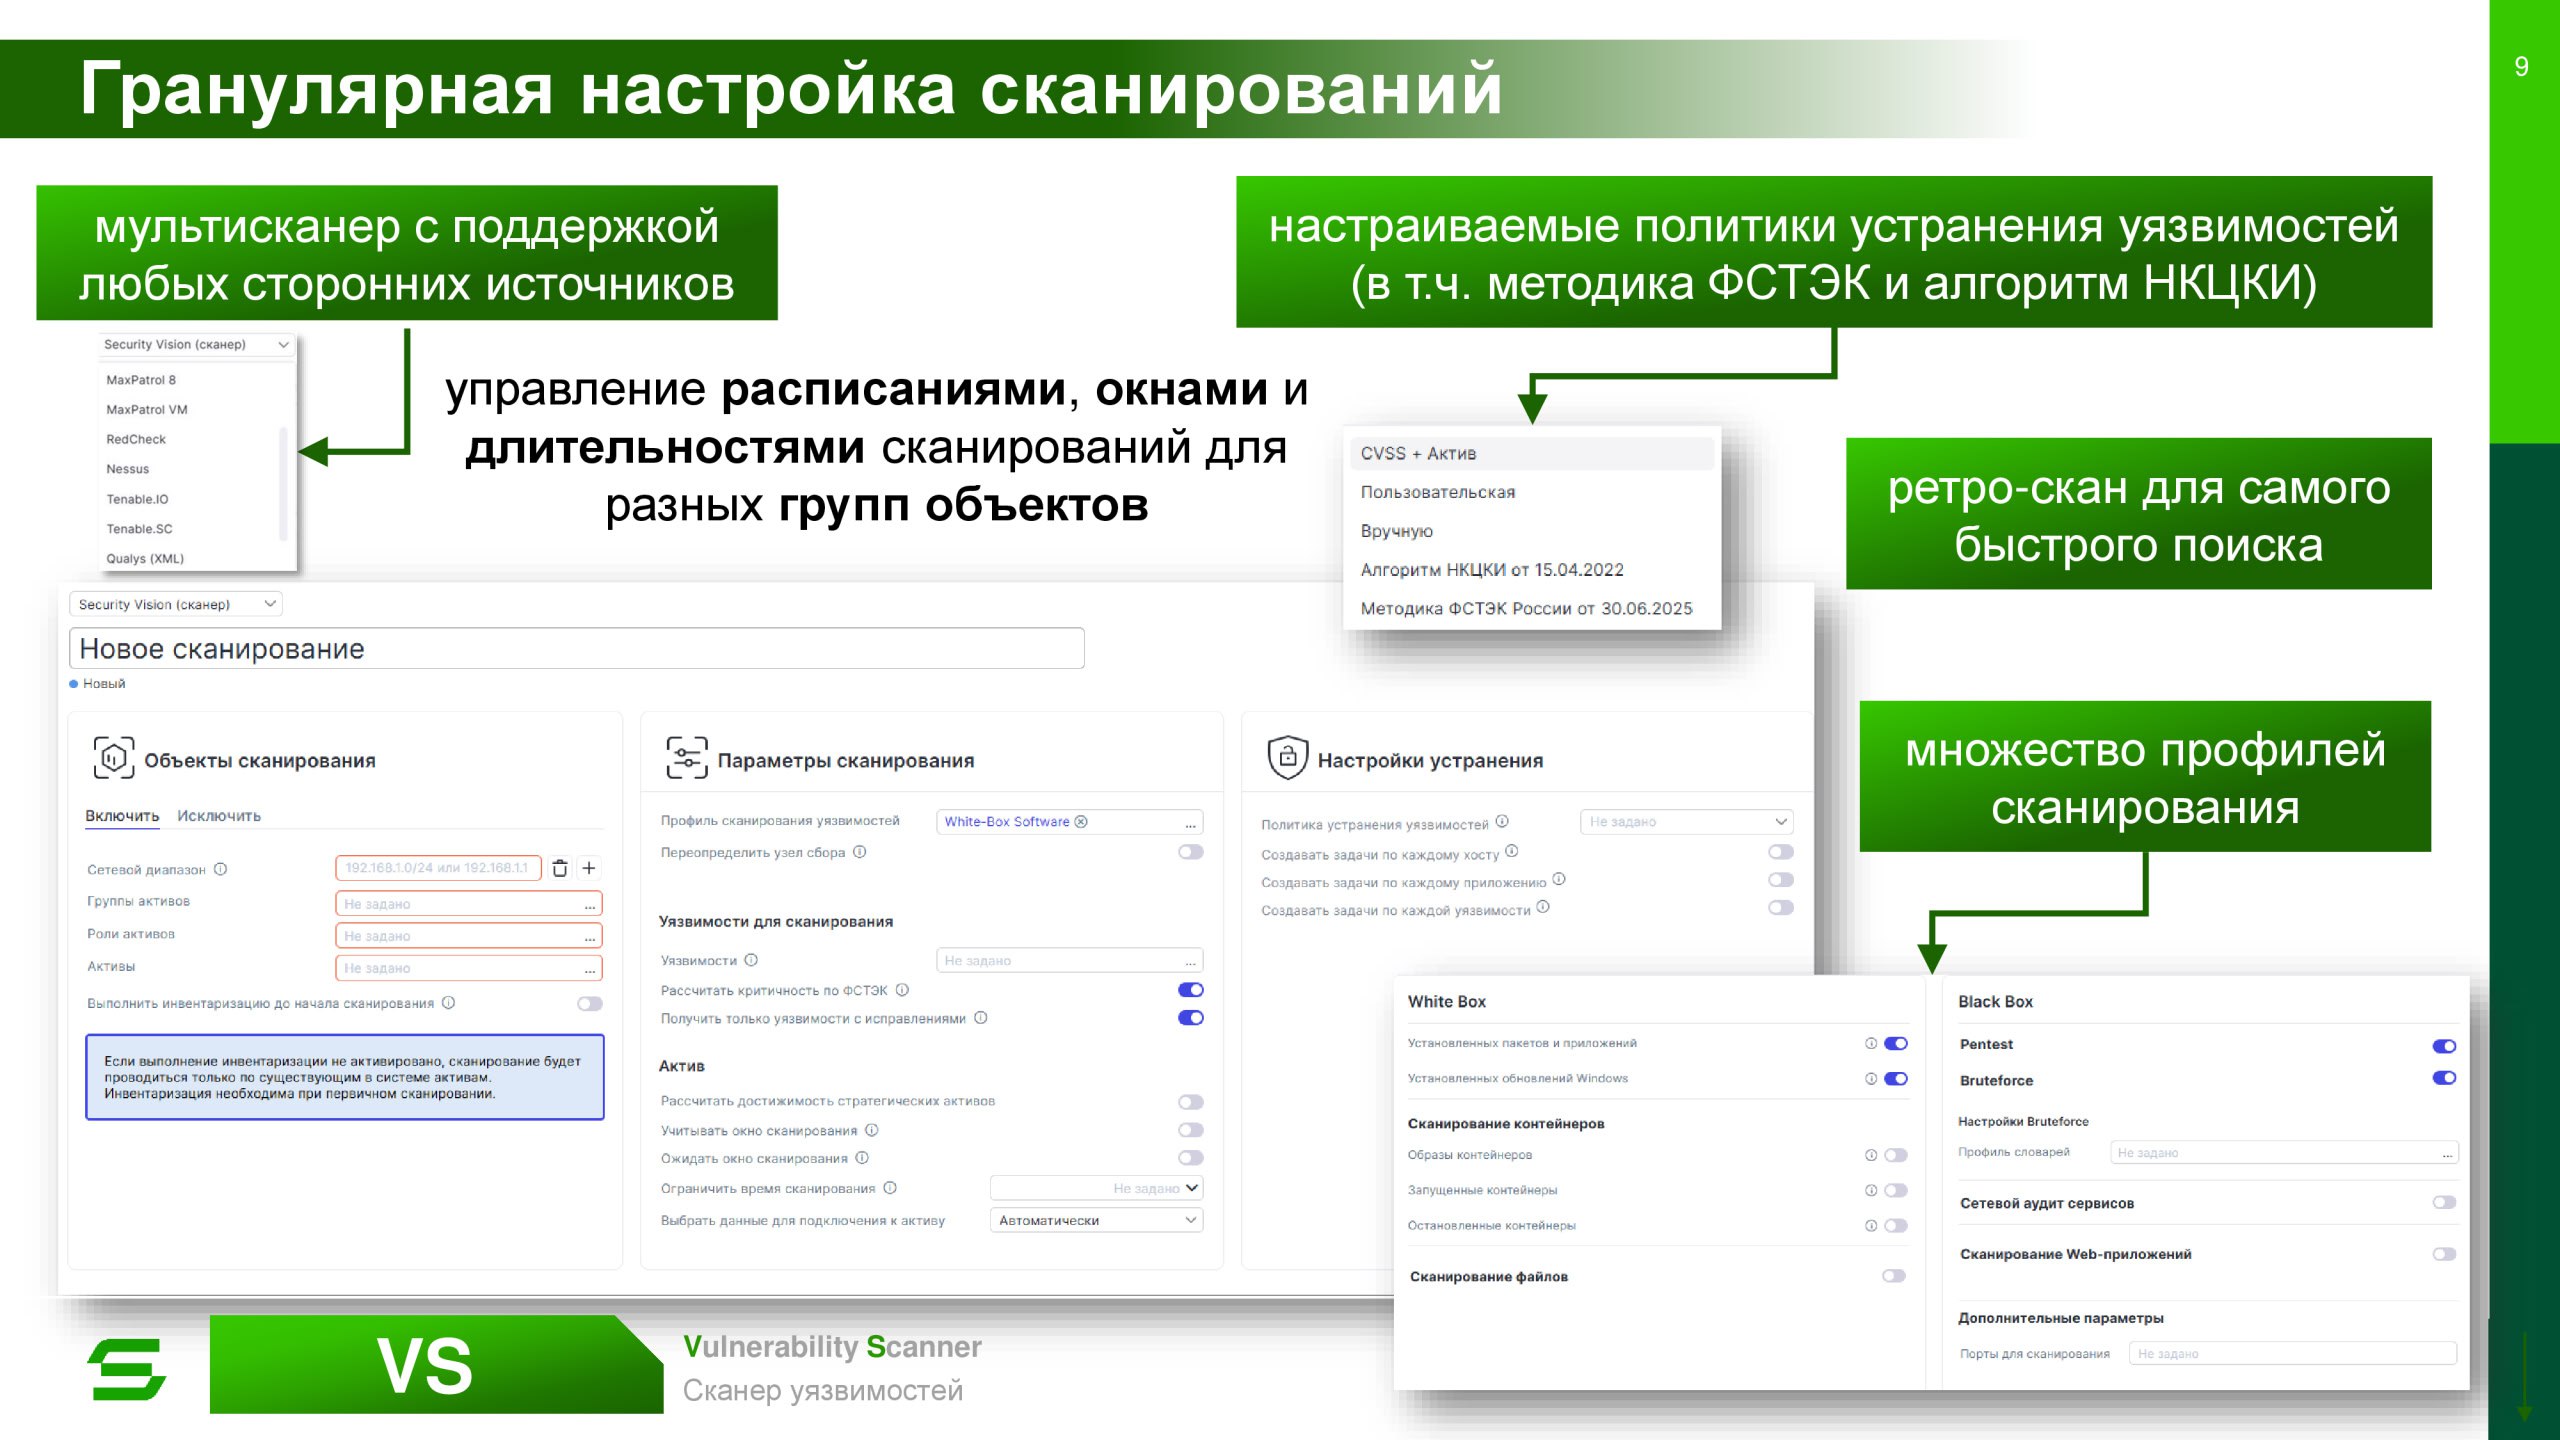Open Выбрать данные для подключения Автоматически dropdown
The height and width of the screenshot is (1440, 2560).
pos(1096,1220)
